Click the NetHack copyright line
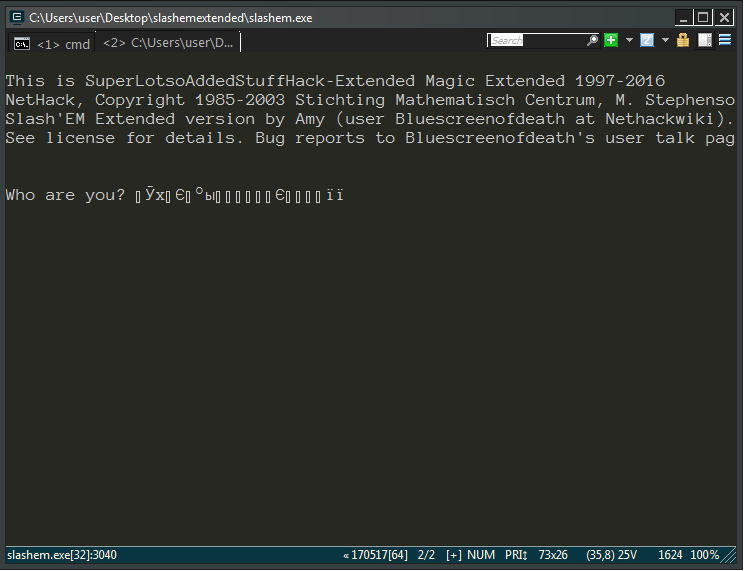Image resolution: width=744 pixels, height=571 pixels. tap(370, 100)
